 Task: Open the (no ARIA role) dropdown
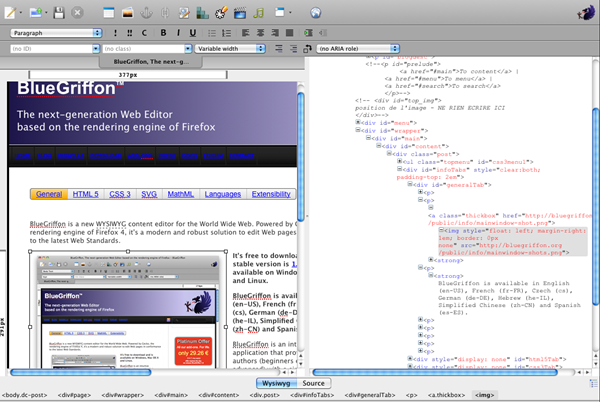(358, 49)
